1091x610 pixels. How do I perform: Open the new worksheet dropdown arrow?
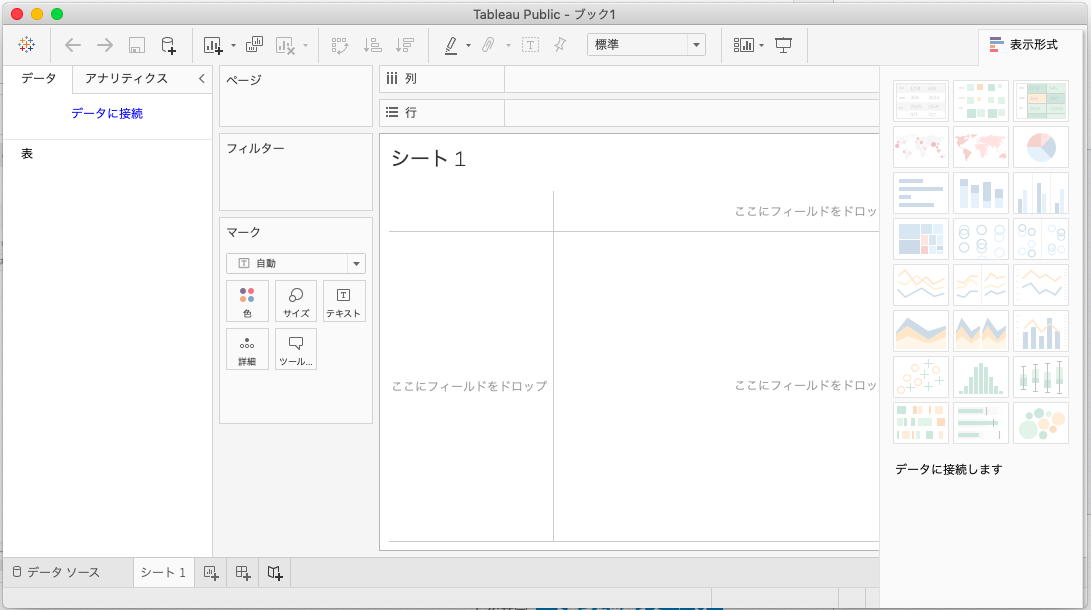(x=233, y=46)
